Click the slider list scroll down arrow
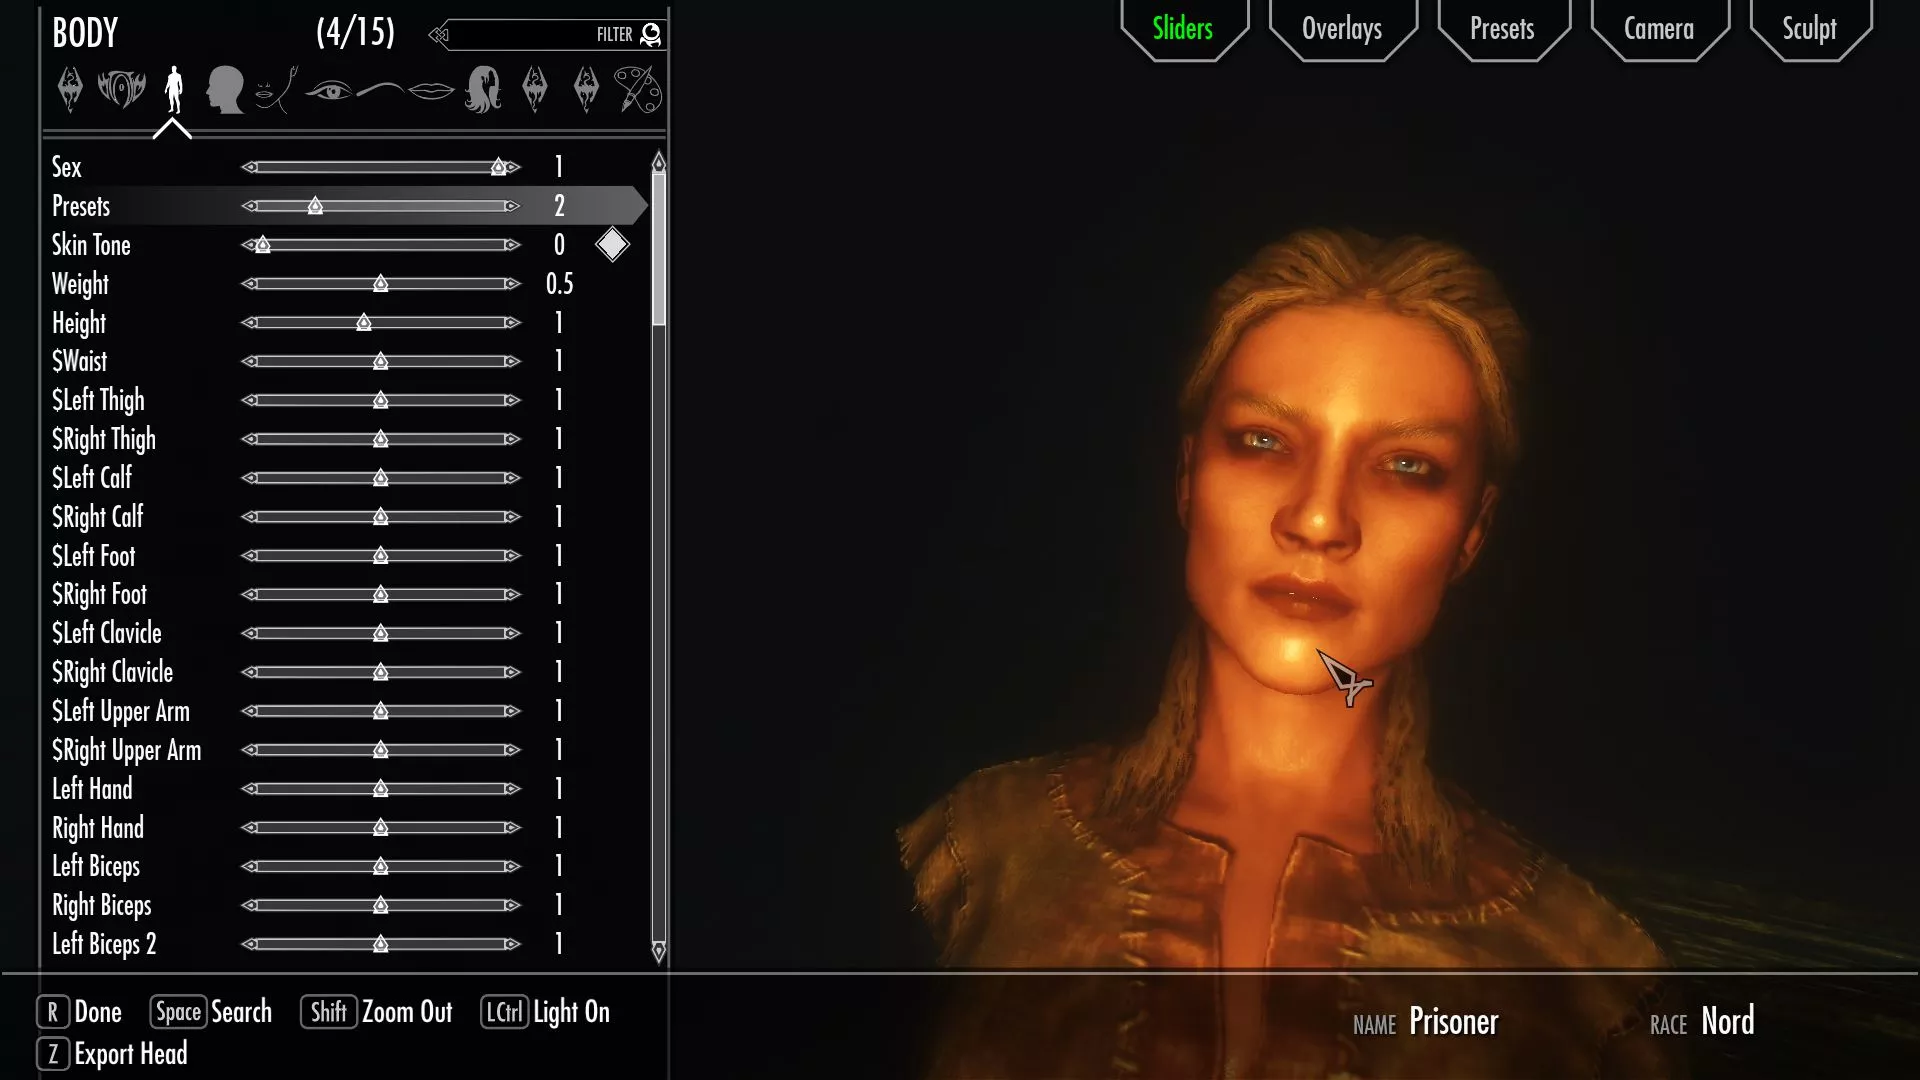 click(x=658, y=952)
